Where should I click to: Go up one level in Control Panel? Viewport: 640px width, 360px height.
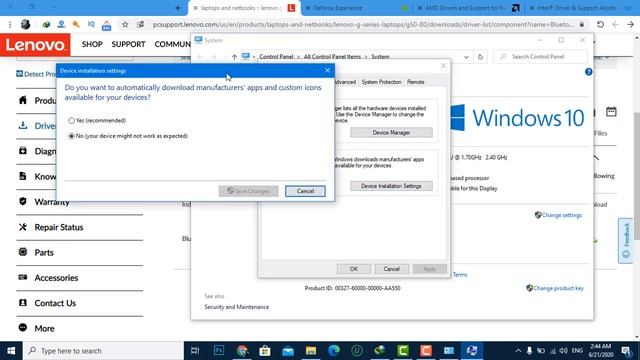234,57
